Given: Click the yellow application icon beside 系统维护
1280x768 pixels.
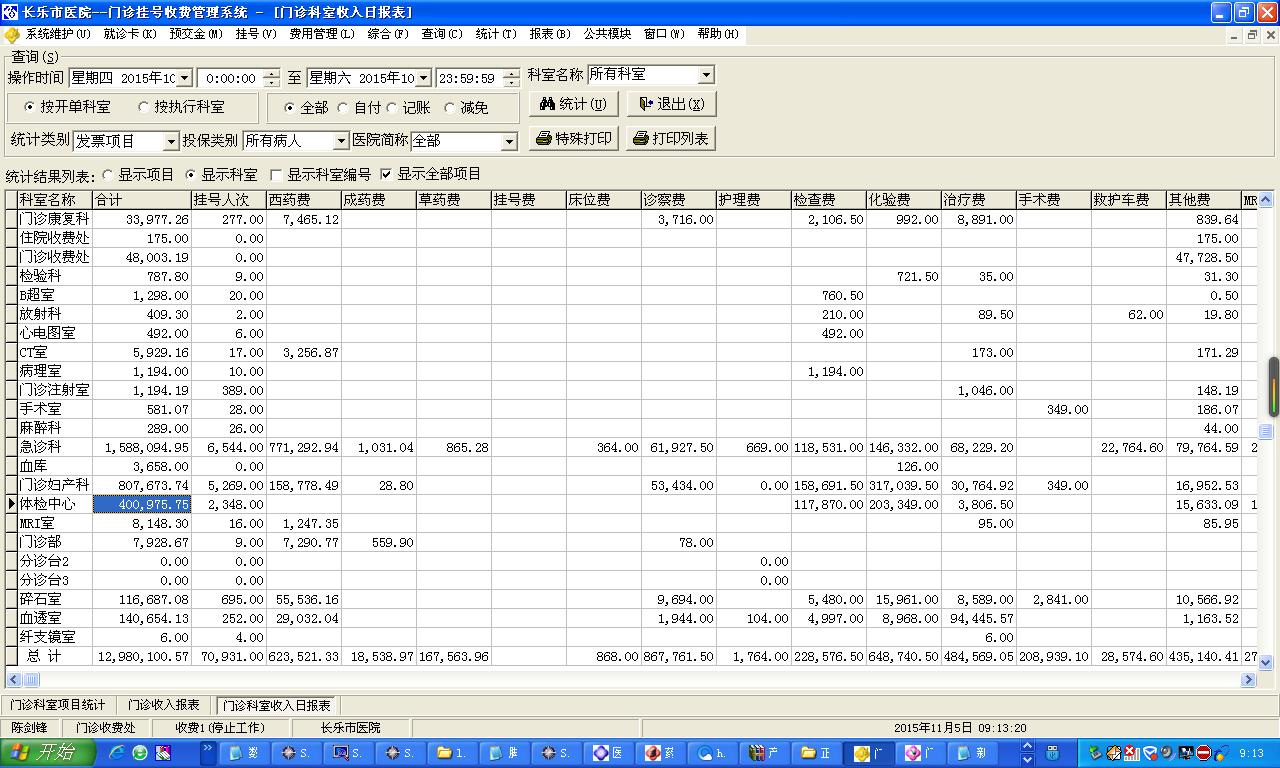Looking at the screenshot, I should pos(12,35).
